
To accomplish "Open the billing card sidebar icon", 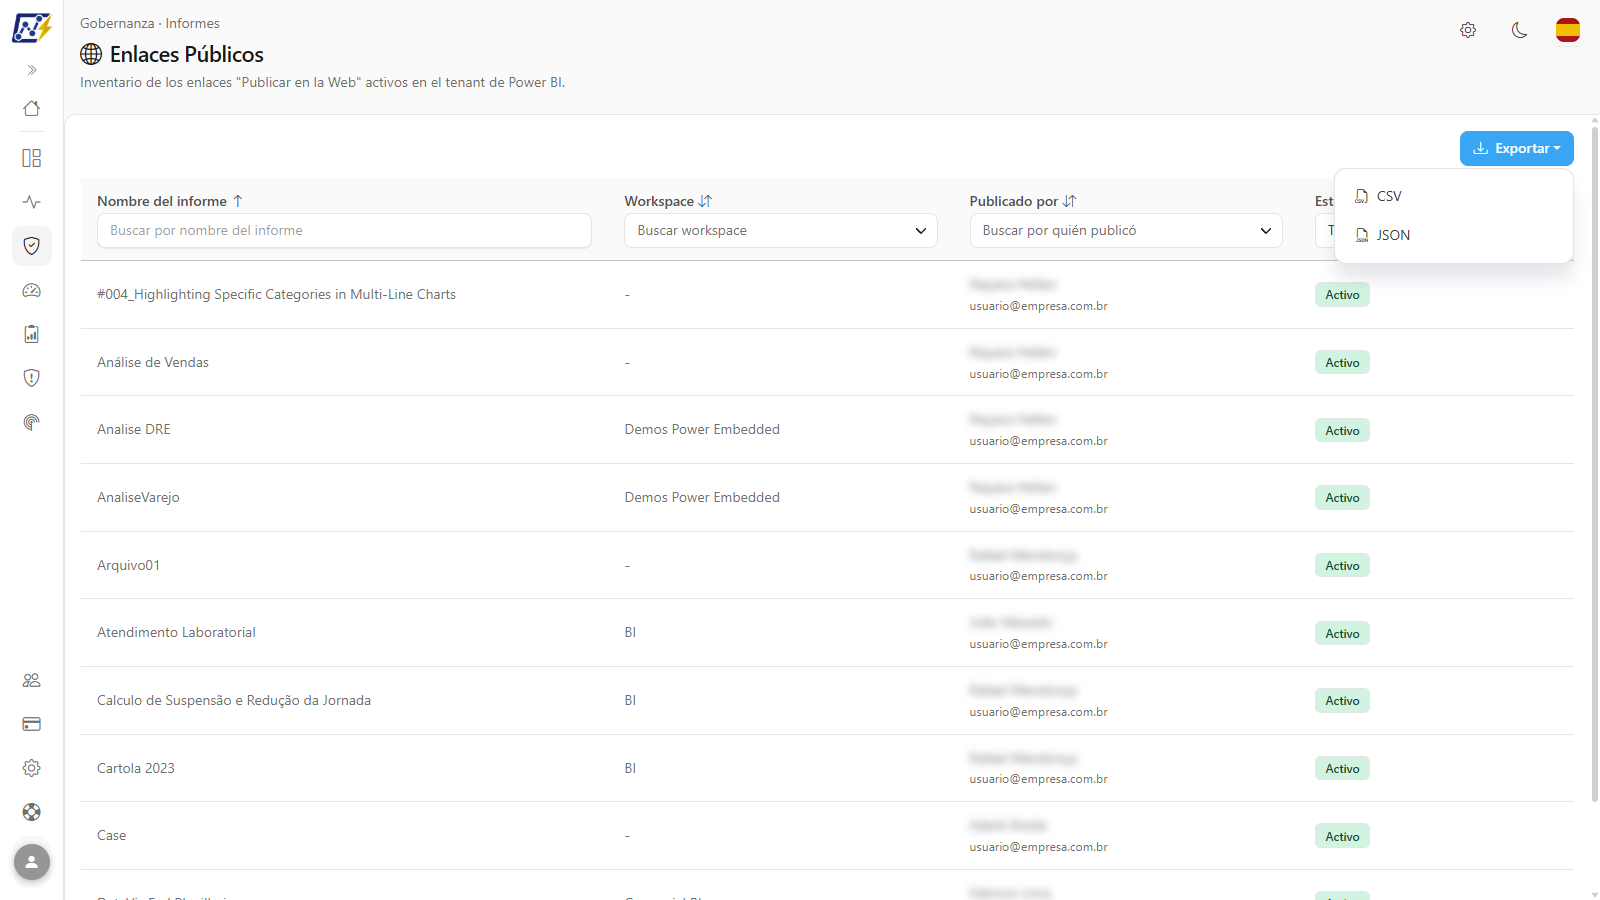I will pos(32,724).
